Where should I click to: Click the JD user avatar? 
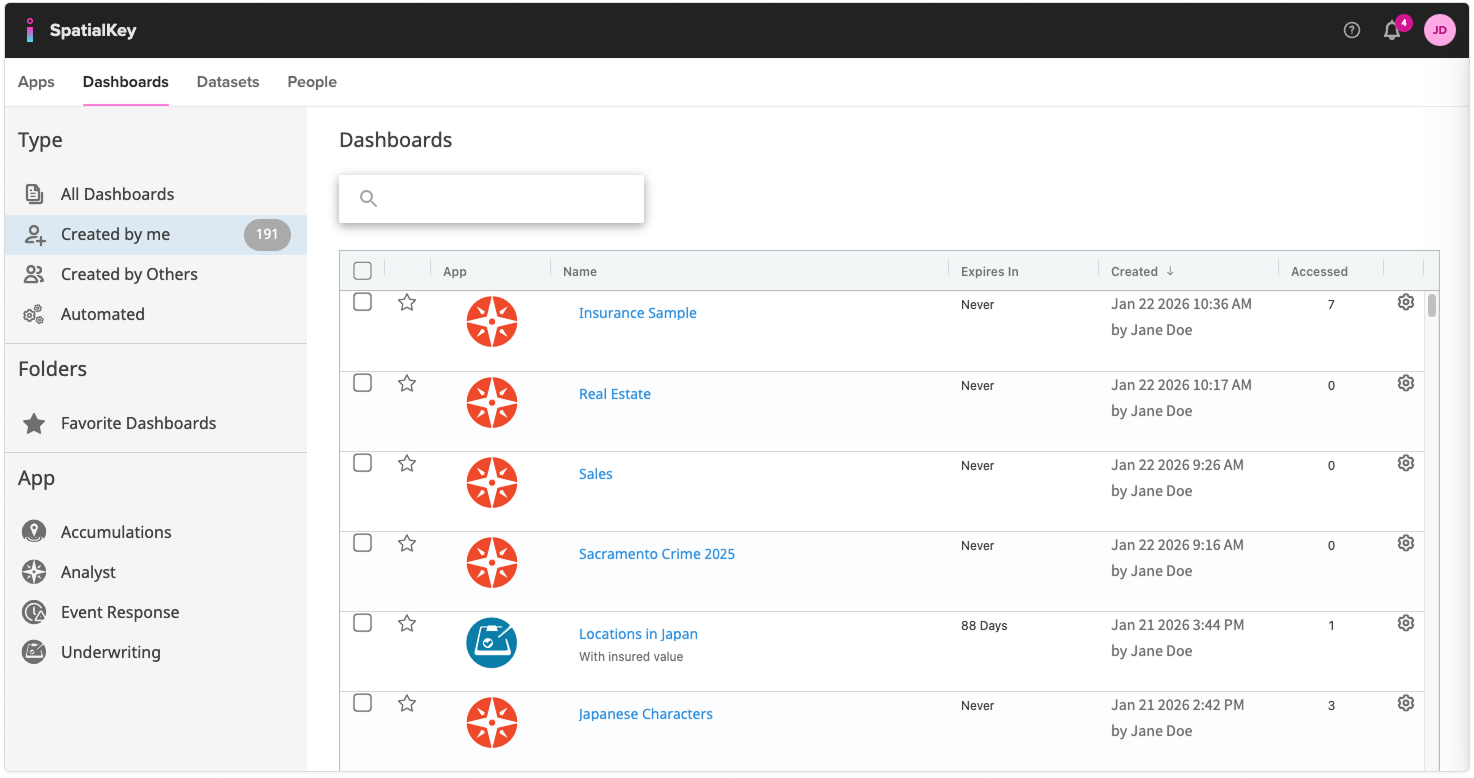(x=1439, y=30)
